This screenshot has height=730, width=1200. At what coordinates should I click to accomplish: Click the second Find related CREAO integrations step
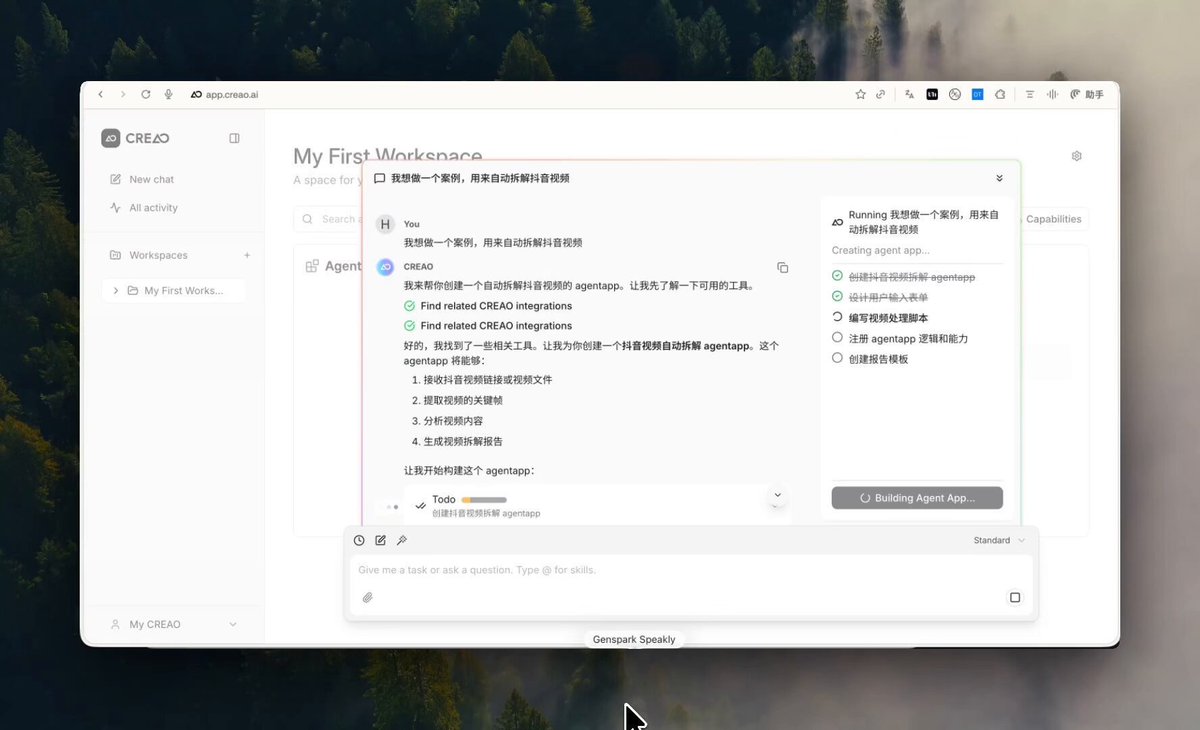[x=488, y=326]
